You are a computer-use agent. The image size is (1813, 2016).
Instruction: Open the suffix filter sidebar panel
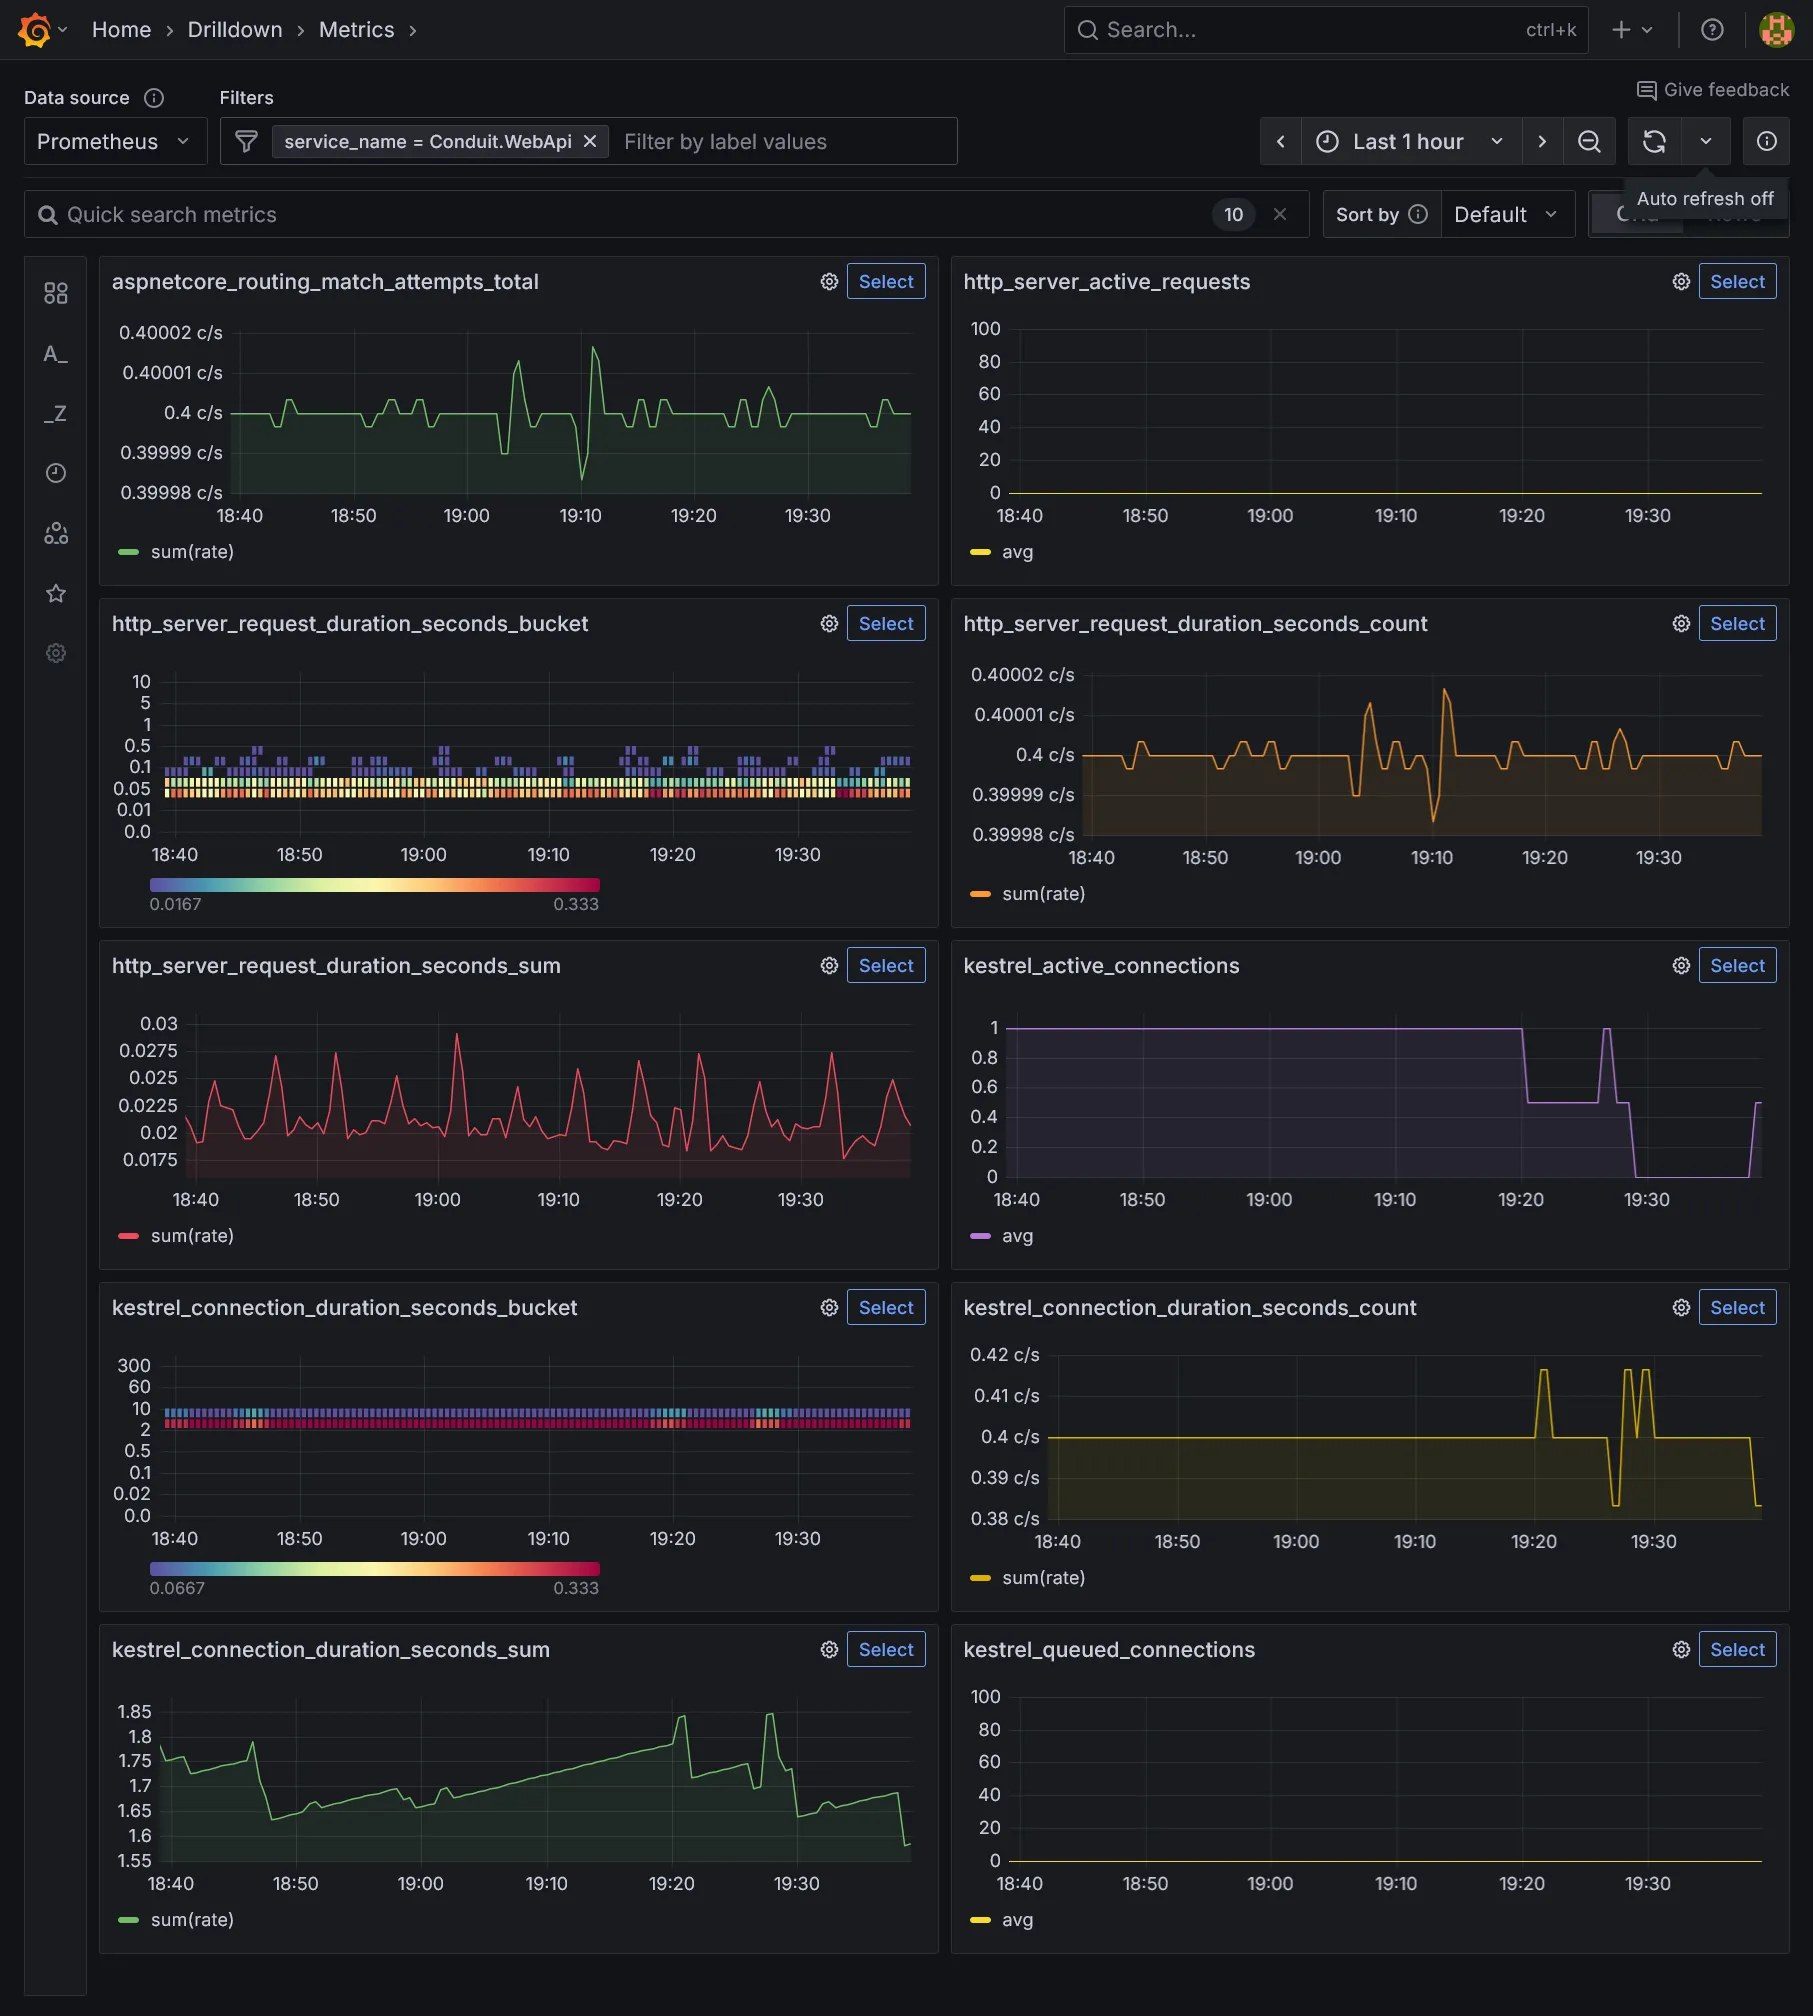(x=55, y=413)
